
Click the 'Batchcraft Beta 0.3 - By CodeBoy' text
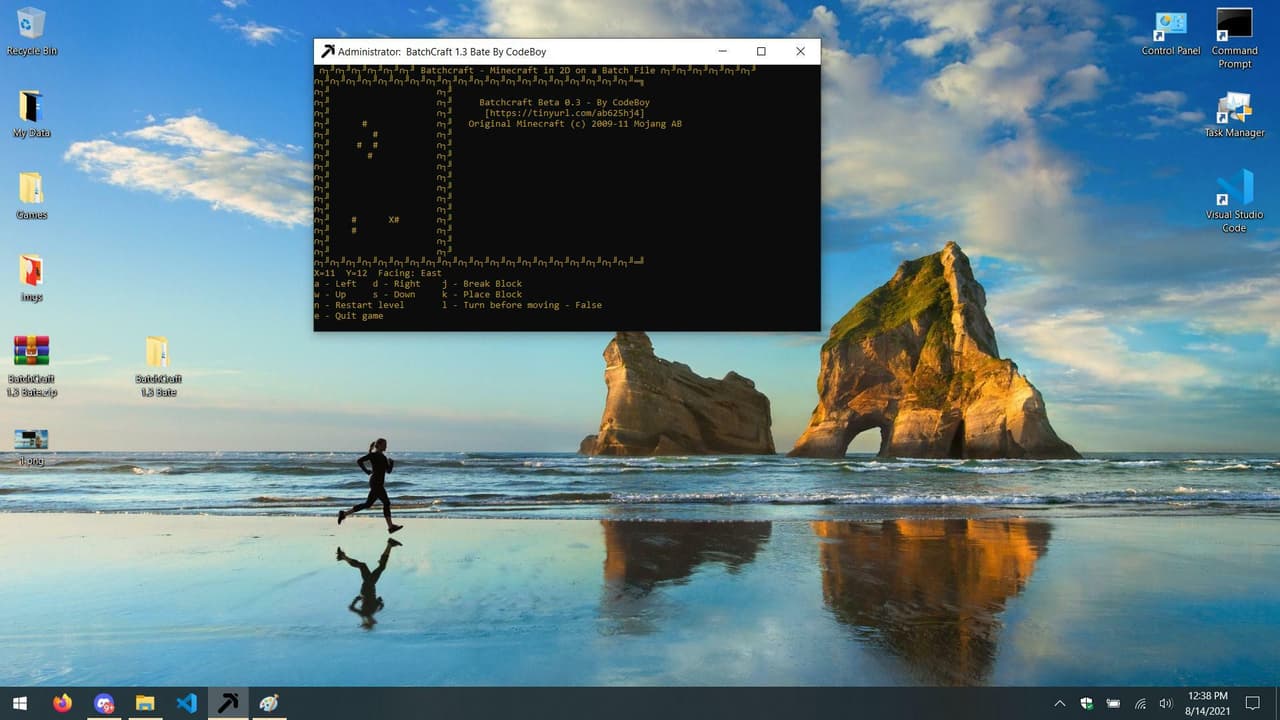pos(564,102)
